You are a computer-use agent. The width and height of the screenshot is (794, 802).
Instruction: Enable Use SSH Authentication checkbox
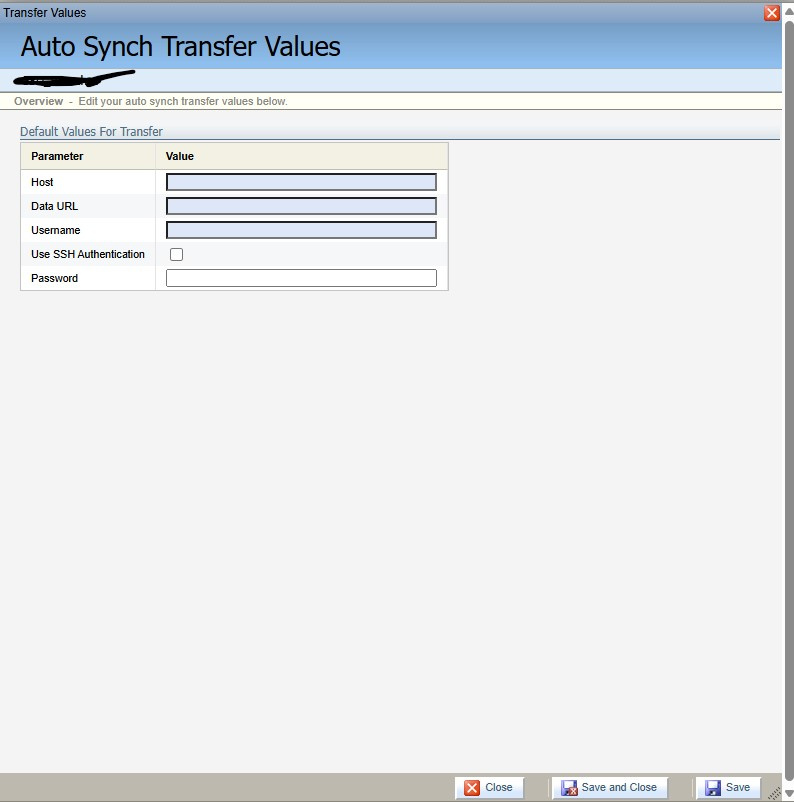(177, 254)
